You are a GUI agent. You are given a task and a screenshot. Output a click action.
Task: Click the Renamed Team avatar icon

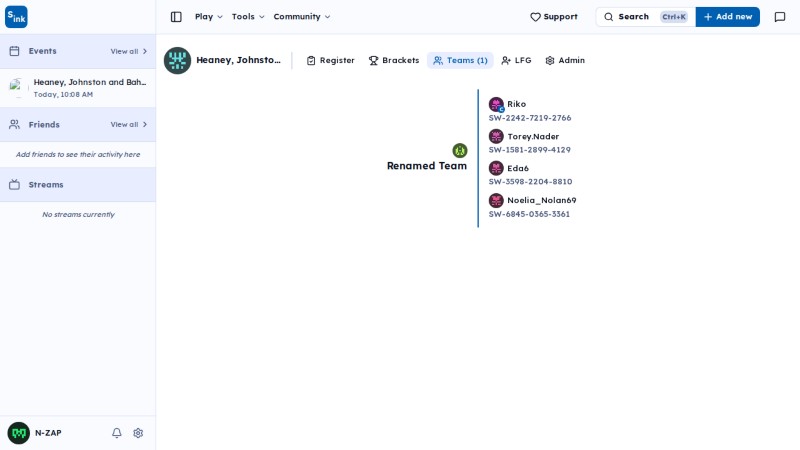460,151
